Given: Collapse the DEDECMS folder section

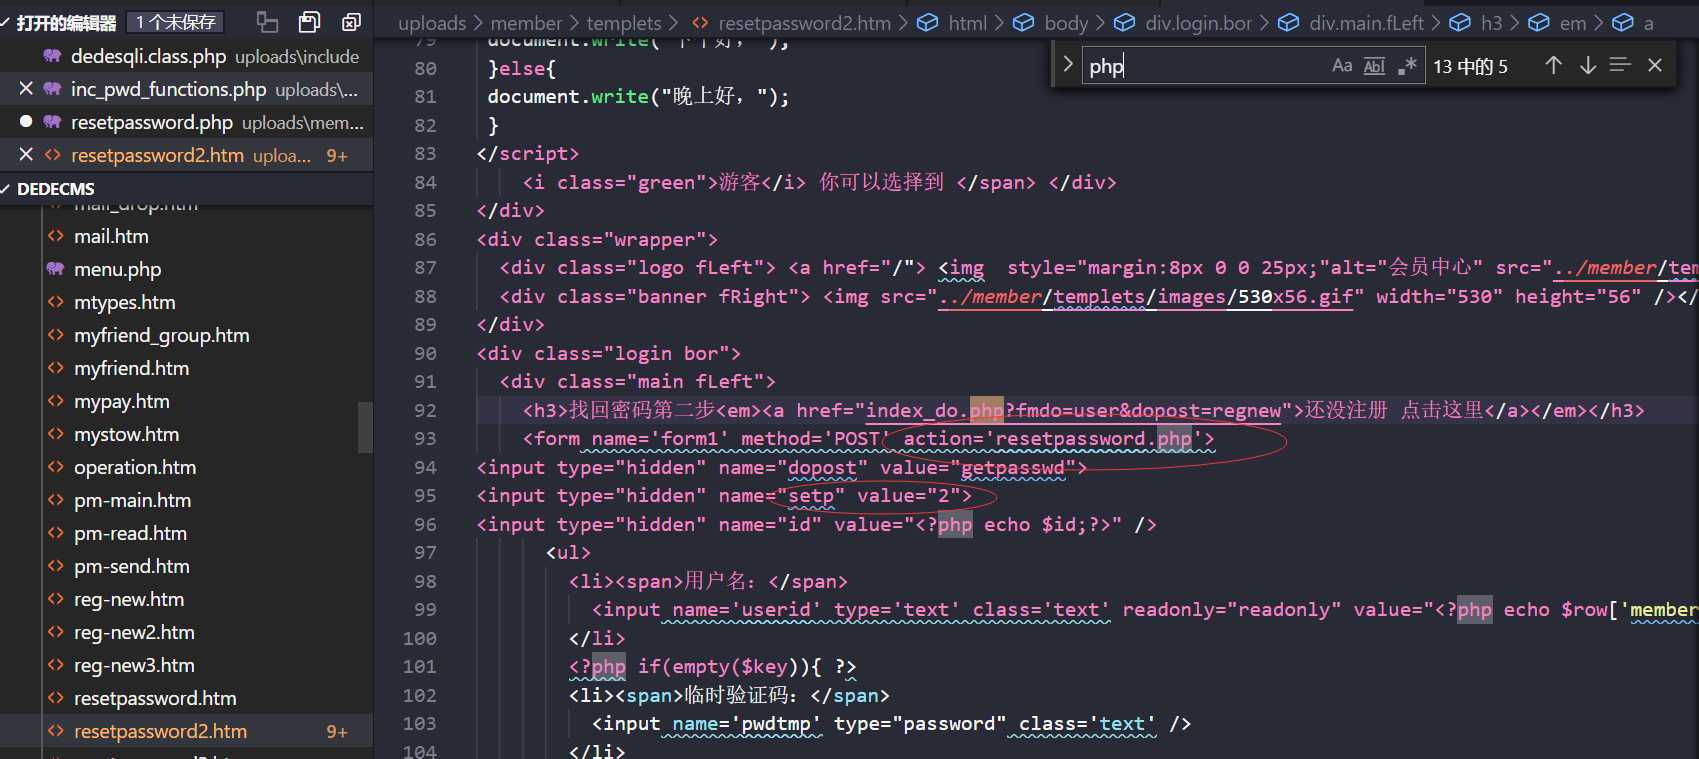Looking at the screenshot, I should [56, 188].
